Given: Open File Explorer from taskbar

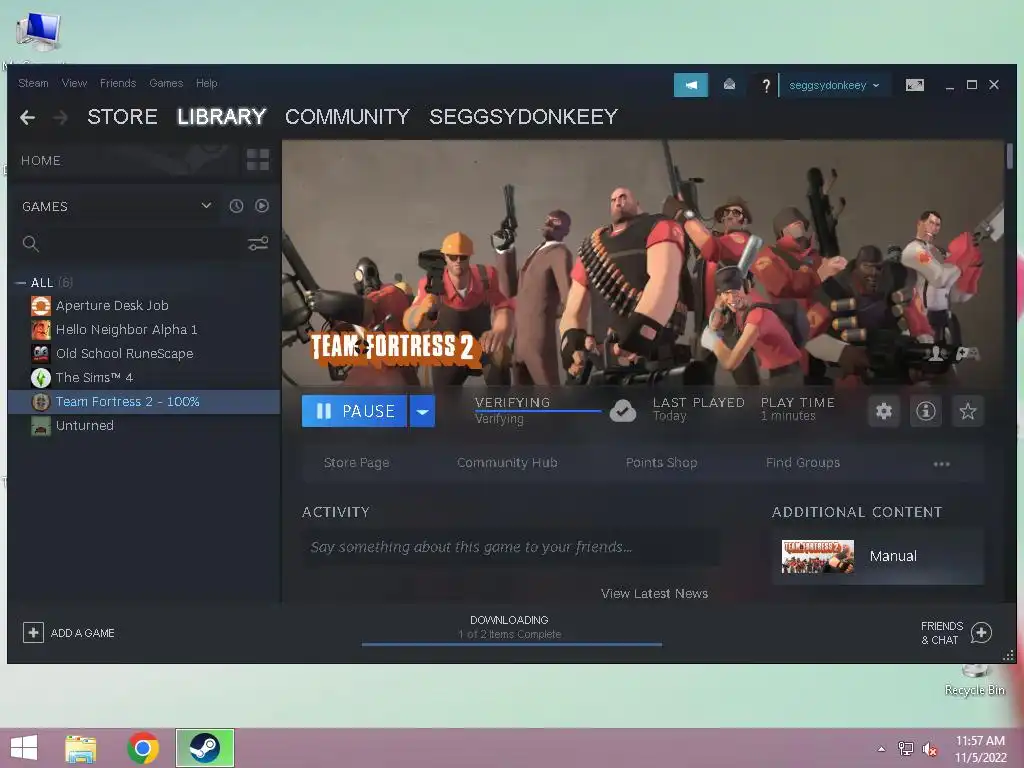Looking at the screenshot, I should (x=80, y=748).
